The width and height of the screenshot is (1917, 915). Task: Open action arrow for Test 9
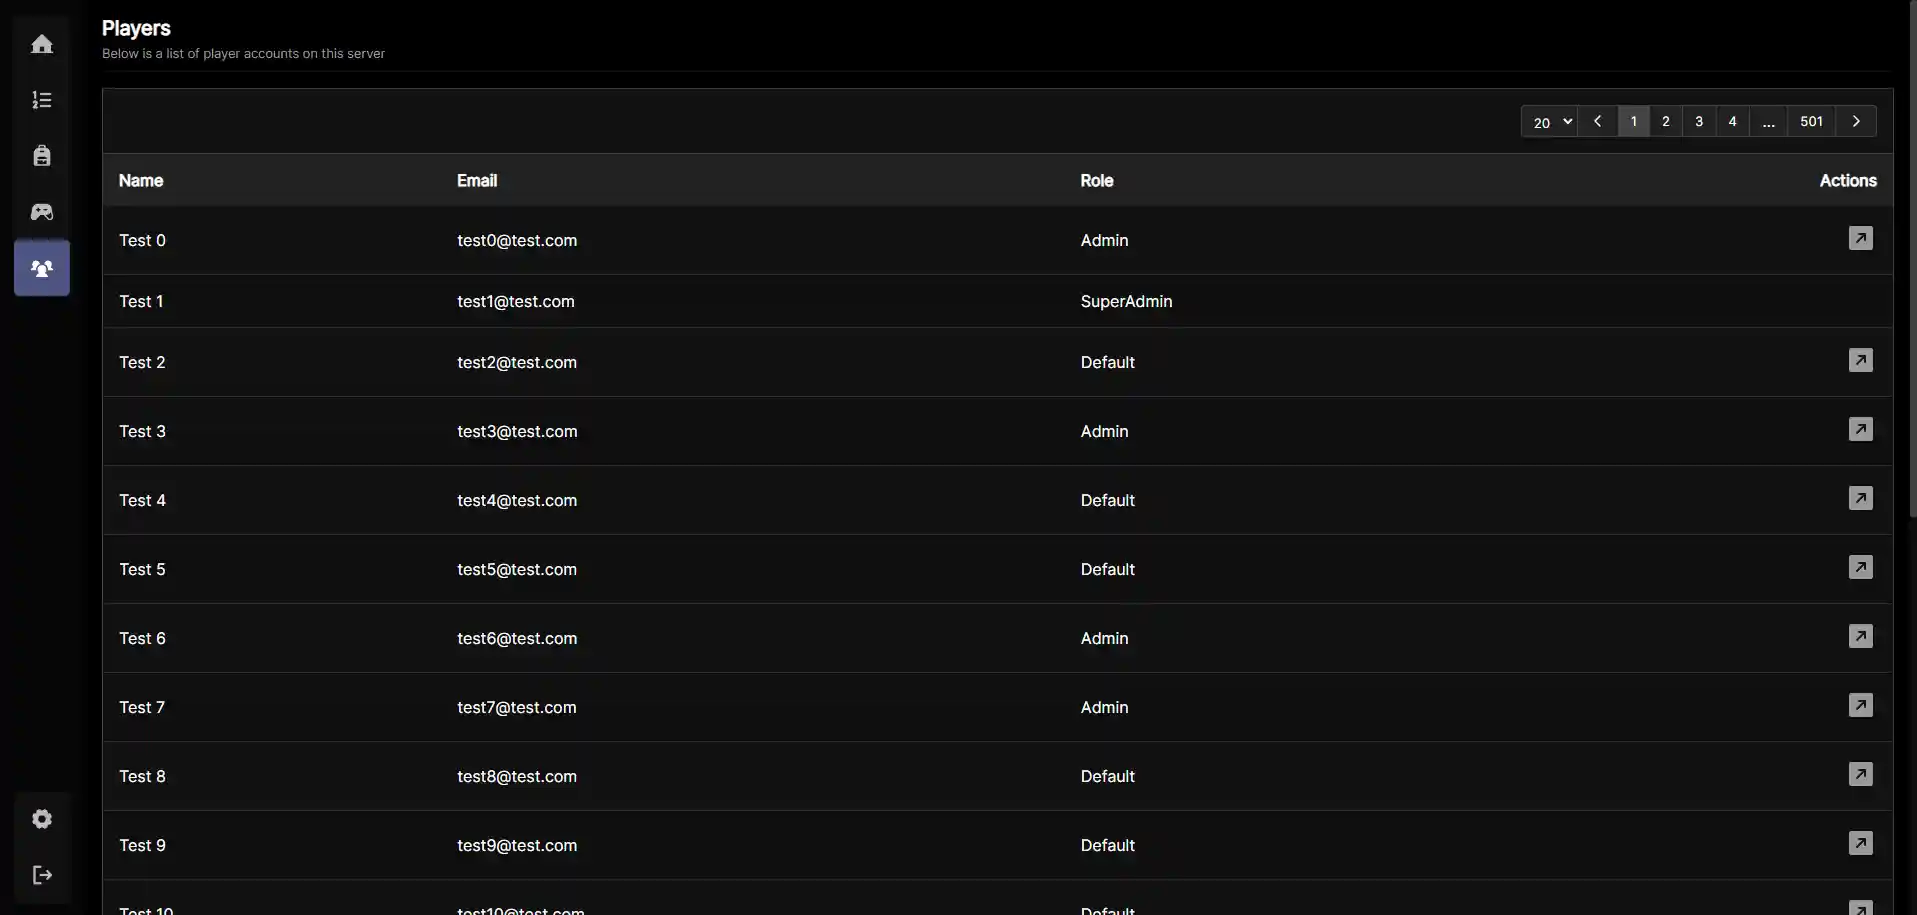click(1860, 843)
